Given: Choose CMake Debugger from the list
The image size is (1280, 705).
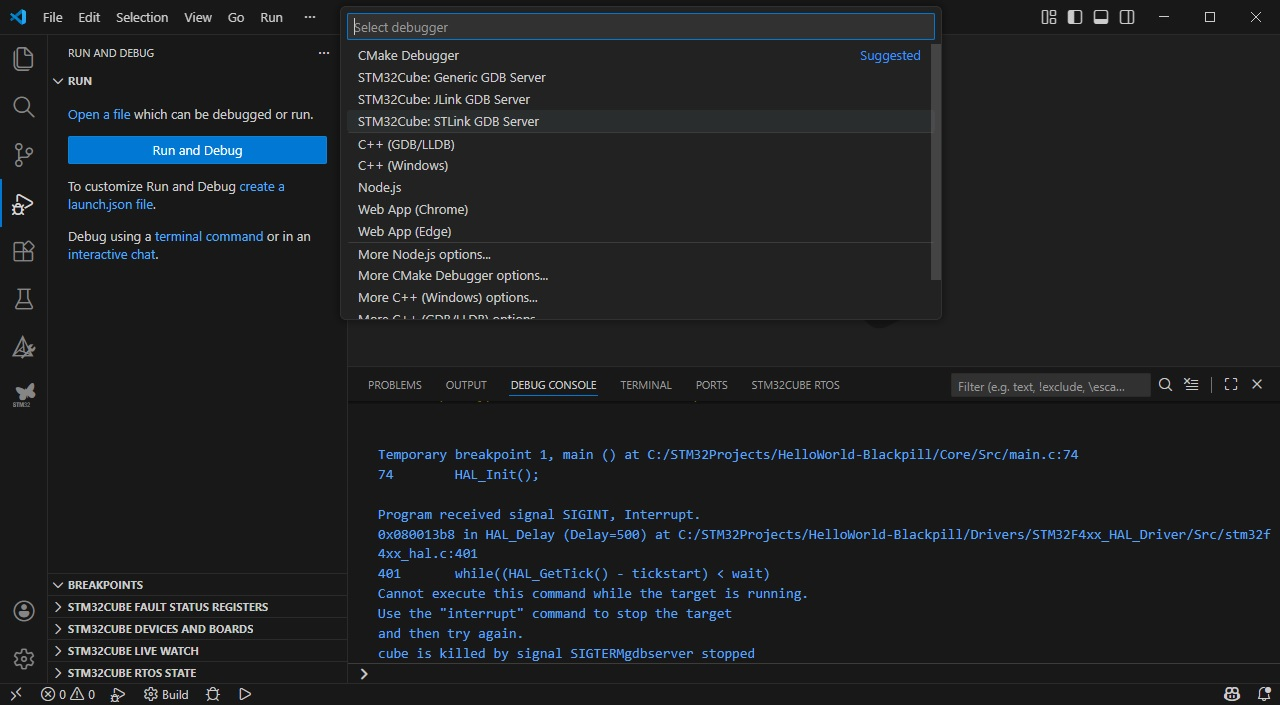Looking at the screenshot, I should pyautogui.click(x=639, y=55).
